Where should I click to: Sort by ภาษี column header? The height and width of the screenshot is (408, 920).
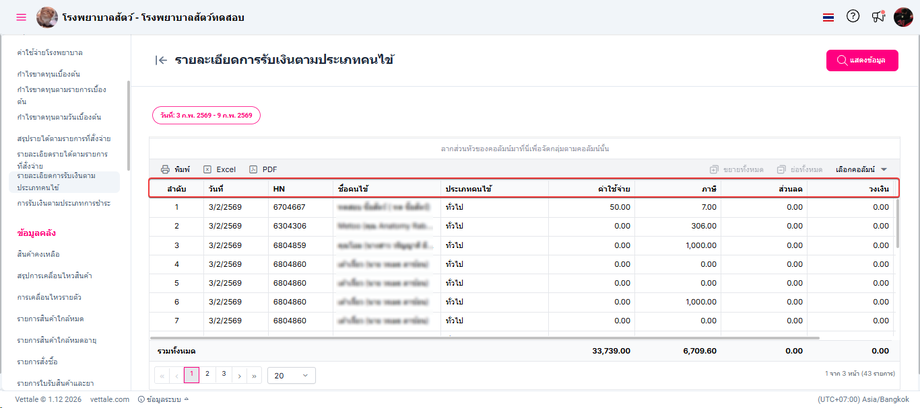pyautogui.click(x=678, y=188)
